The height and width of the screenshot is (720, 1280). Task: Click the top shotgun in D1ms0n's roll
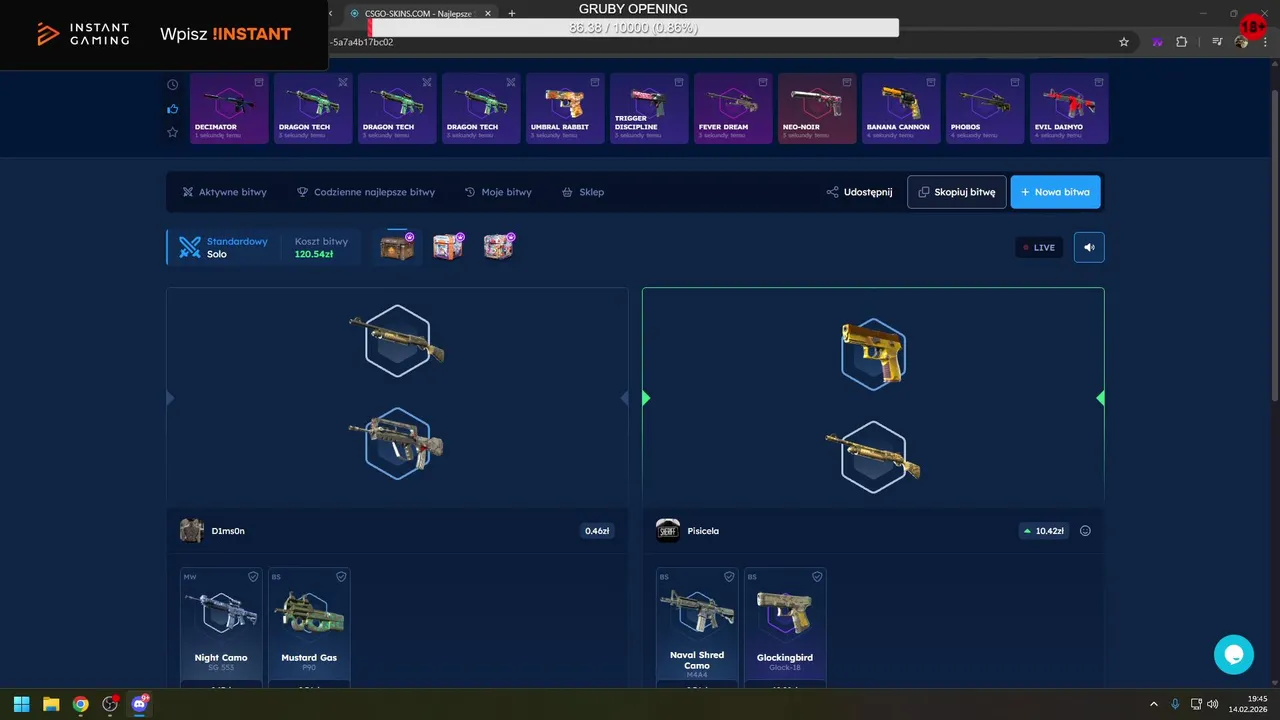[x=397, y=340]
